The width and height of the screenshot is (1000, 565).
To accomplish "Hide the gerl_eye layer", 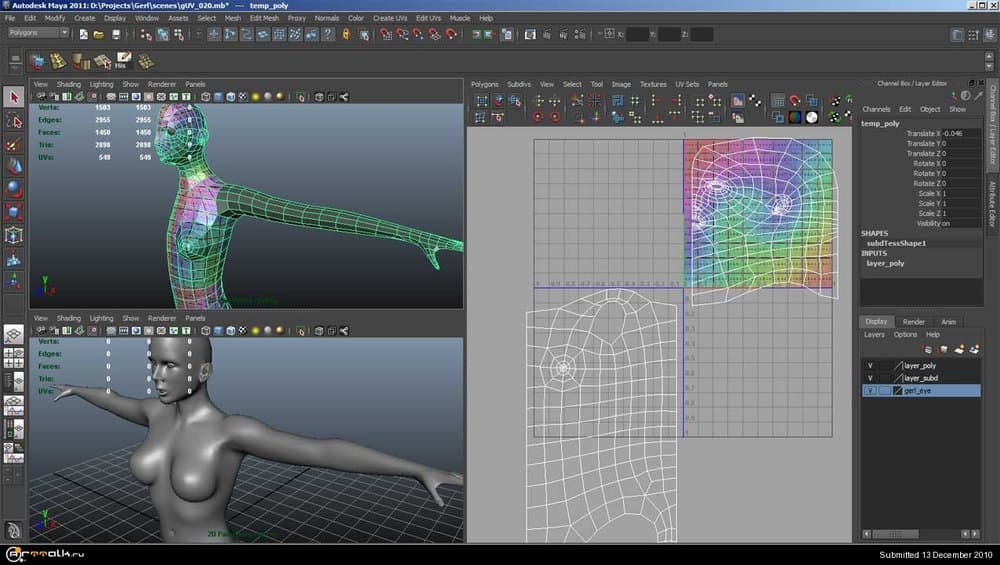I will pos(870,391).
